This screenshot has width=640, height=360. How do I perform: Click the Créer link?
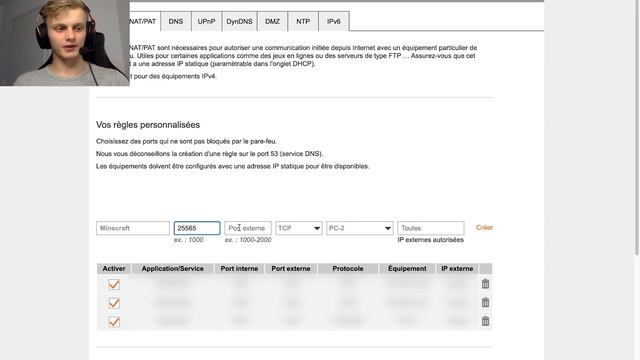(x=484, y=227)
